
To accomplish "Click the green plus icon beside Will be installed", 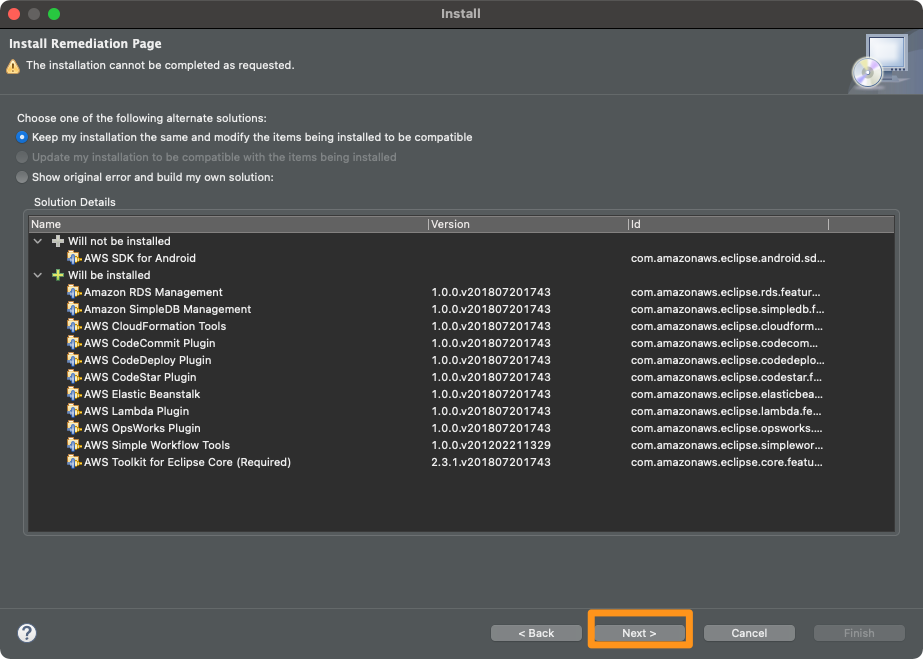I will tap(58, 275).
